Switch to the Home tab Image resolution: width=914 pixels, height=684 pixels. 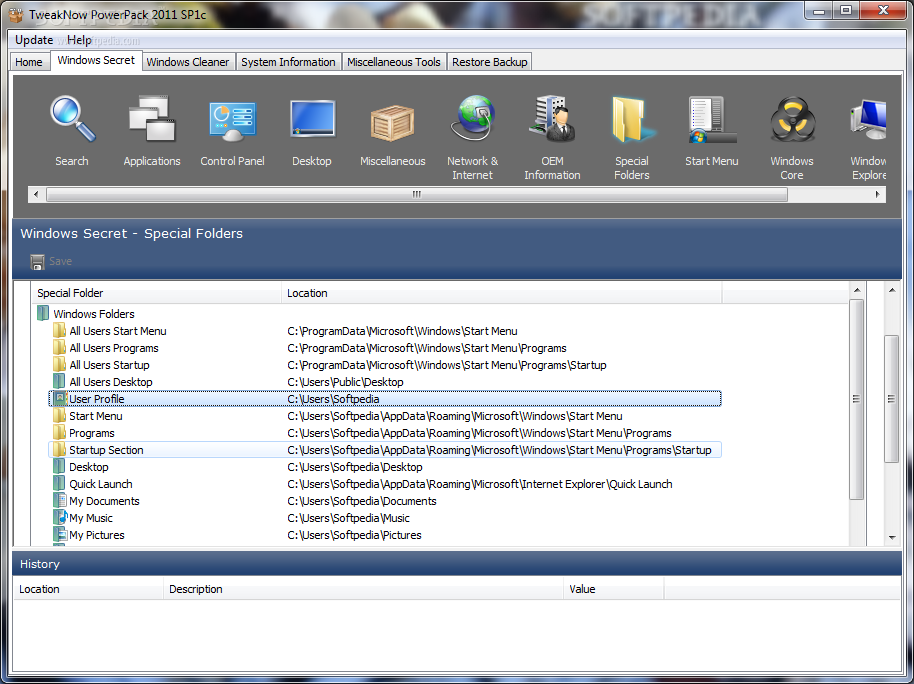click(29, 62)
